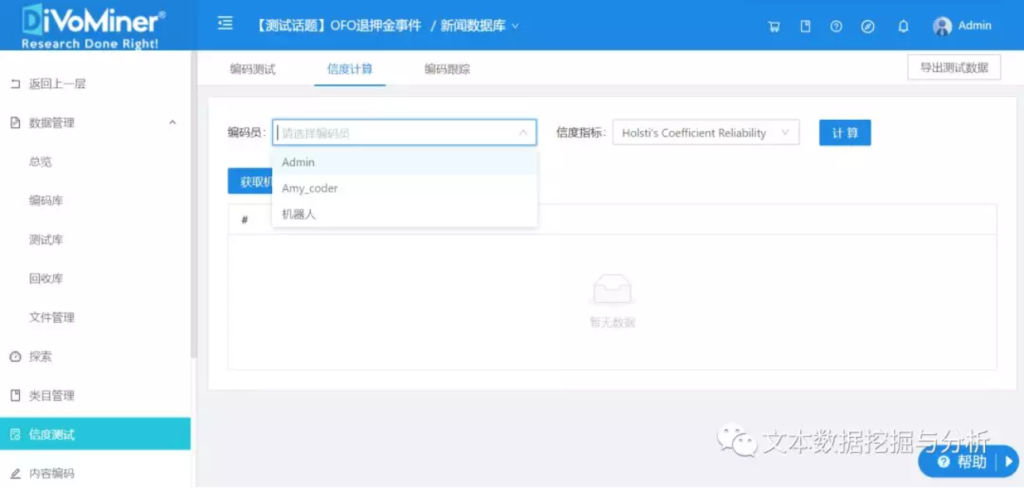Open the Holsti's Coefficient Reliability dropdown

(706, 133)
